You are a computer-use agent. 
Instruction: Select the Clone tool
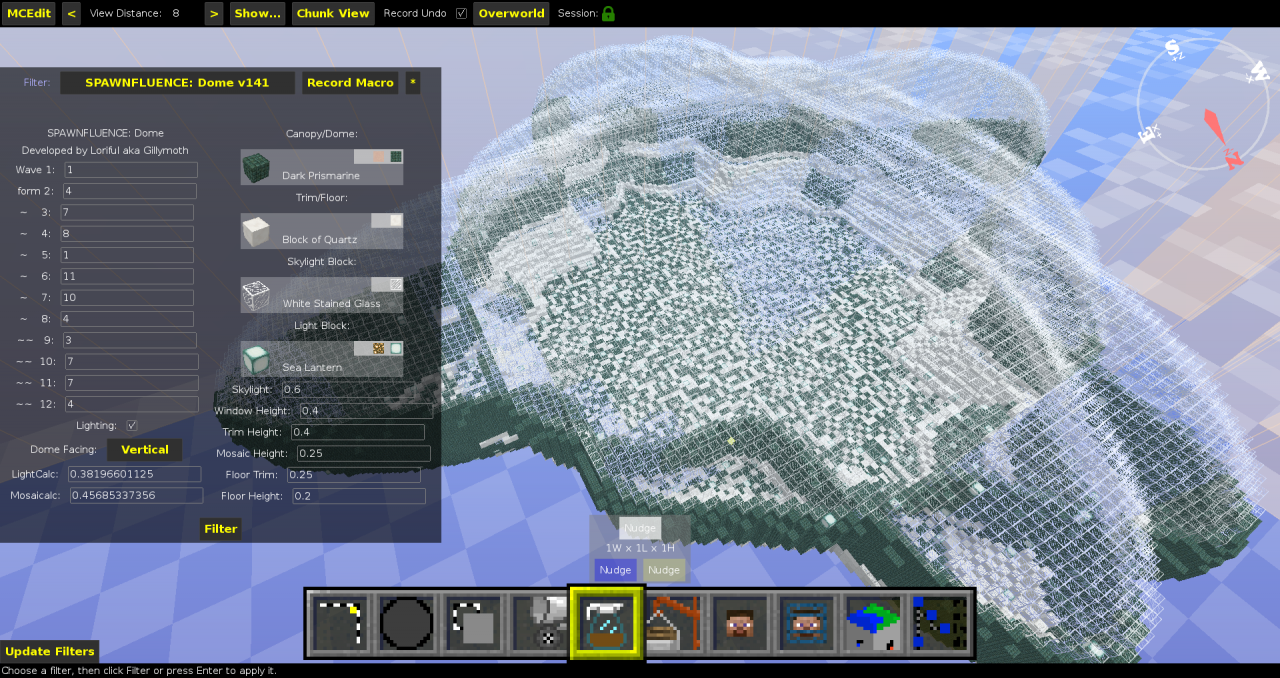473,622
